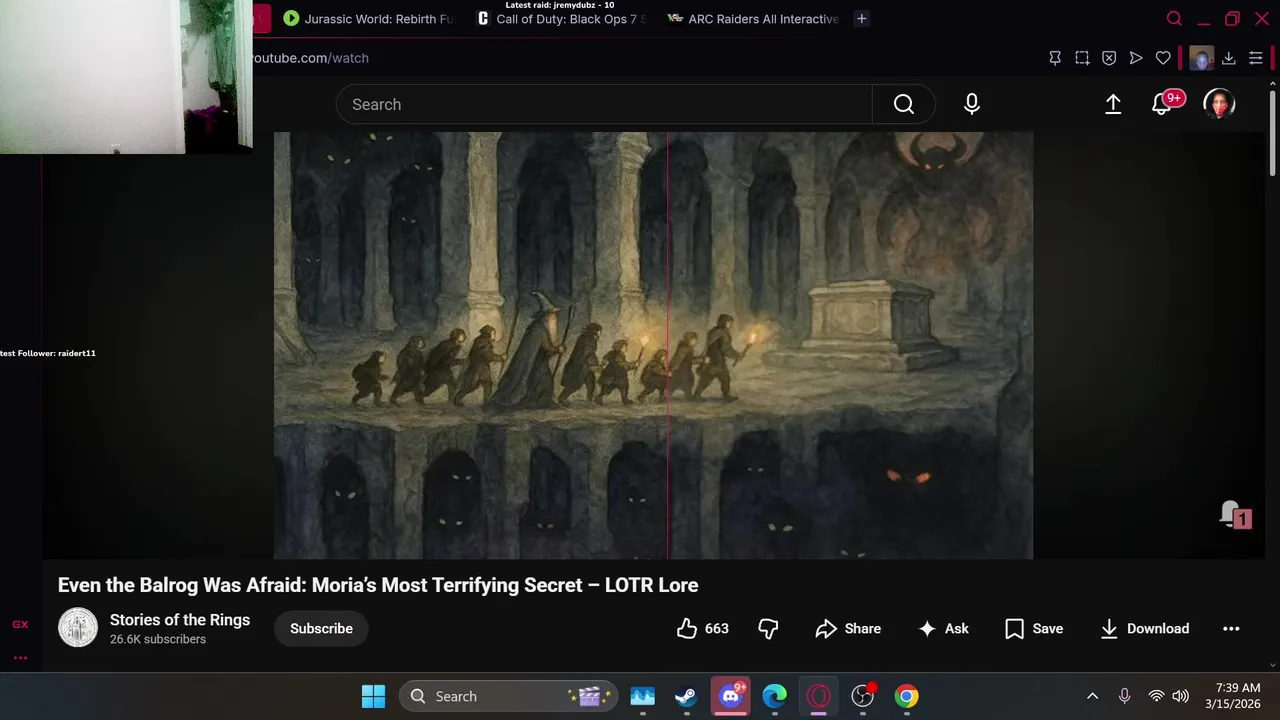Viewport: 1280px width, 720px height.
Task: Open Google Chrome from taskbar
Action: pos(906,696)
